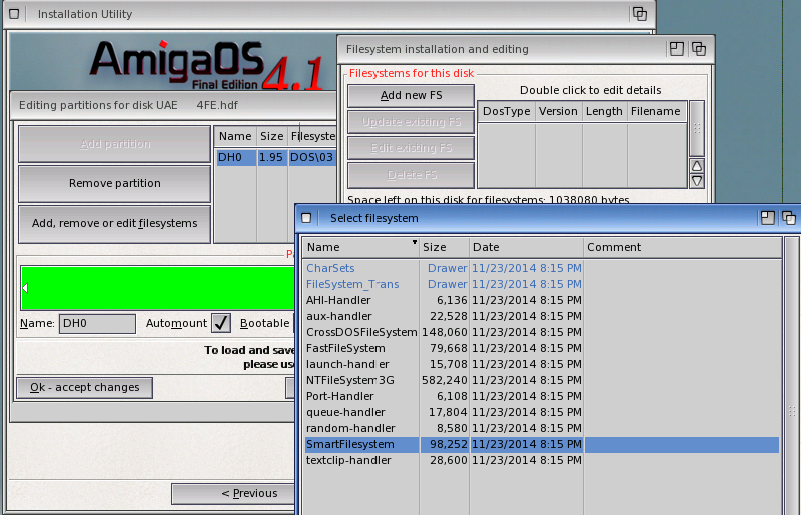Open the FileSystem_Trans drawer
The image size is (801, 515).
(352, 284)
